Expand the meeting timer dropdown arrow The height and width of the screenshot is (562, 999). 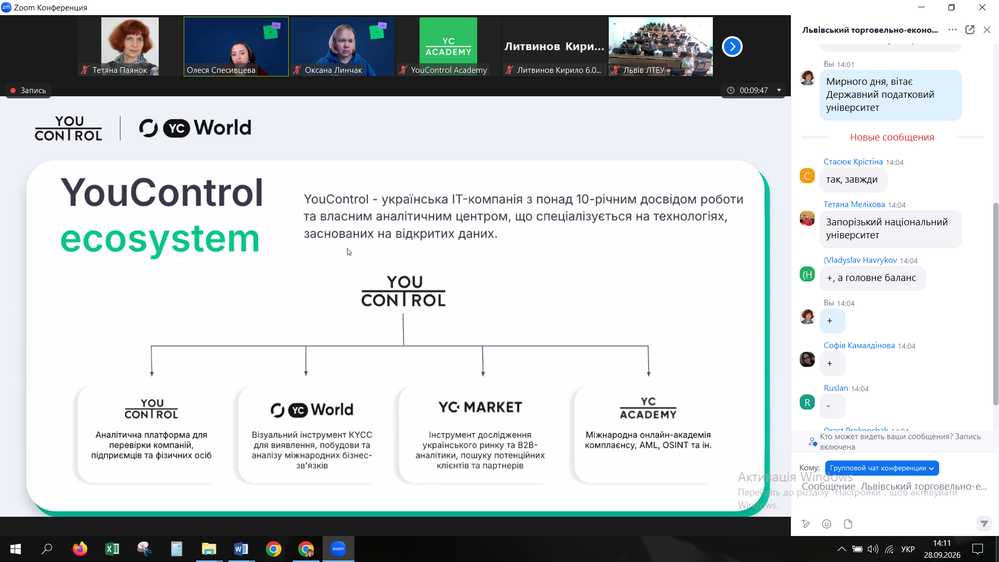tap(779, 90)
